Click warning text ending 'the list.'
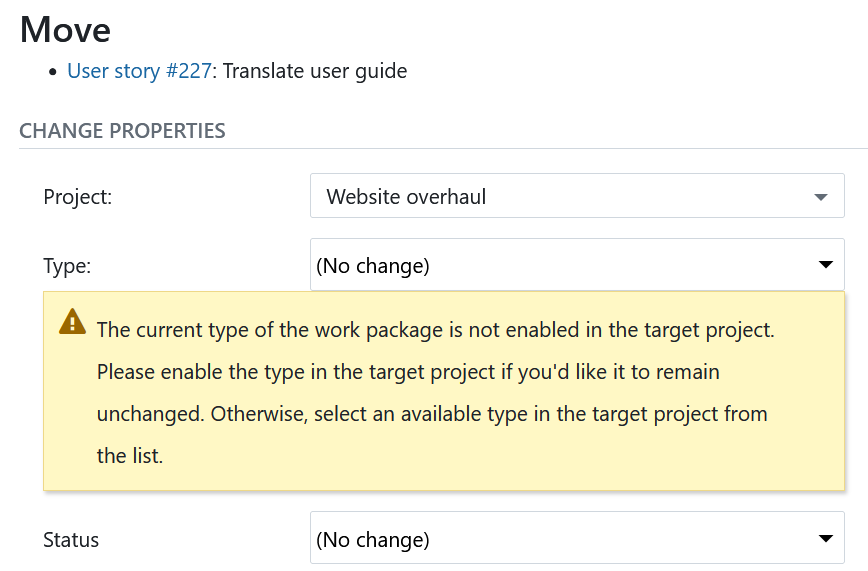Screen dimensions: 868x571 tap(129, 456)
